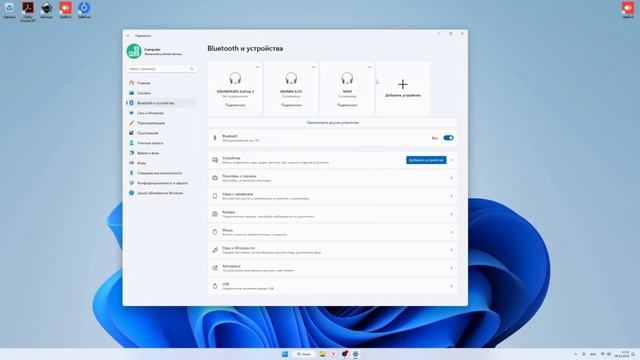Screen dimensions: 640x360
Task: Open the Принтеры и сканеры row
Action: (333, 178)
